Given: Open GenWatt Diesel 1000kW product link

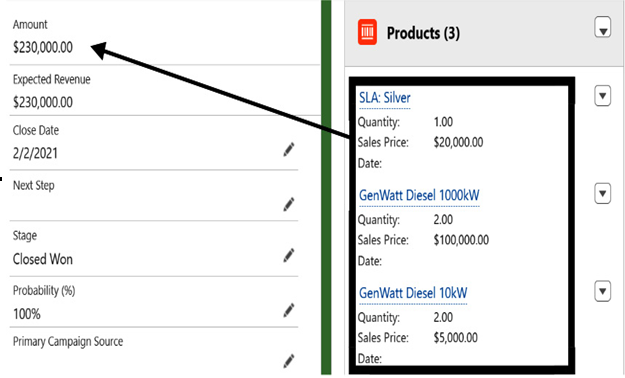Looking at the screenshot, I should pos(419,195).
